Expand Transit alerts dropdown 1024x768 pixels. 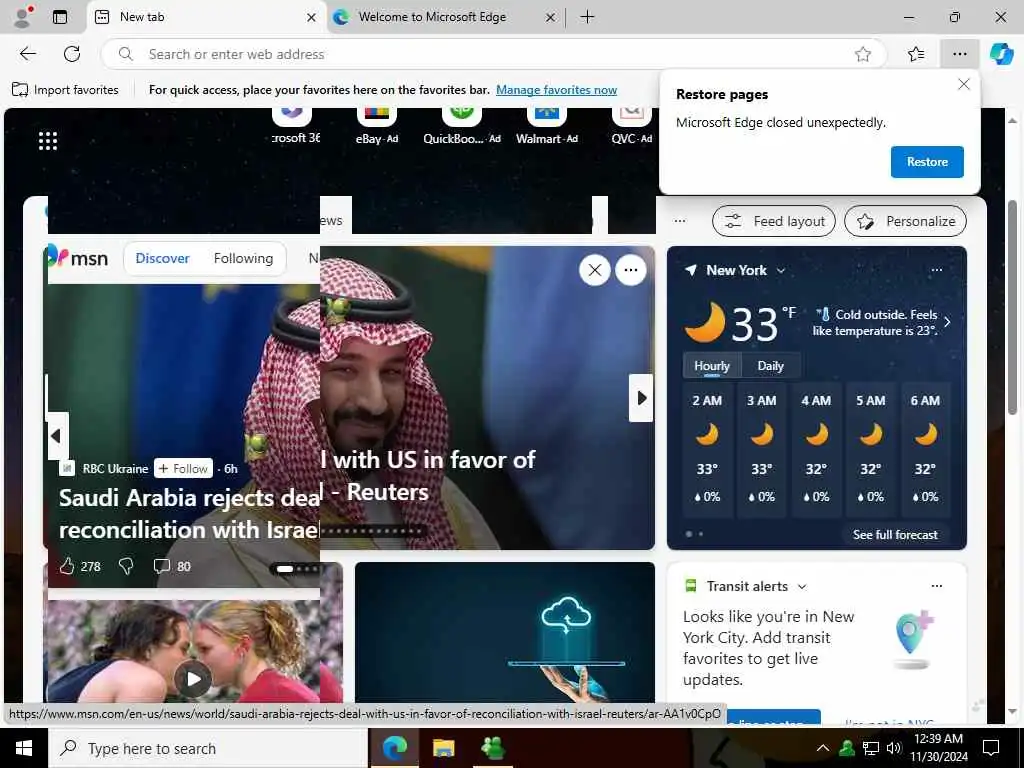click(802, 586)
